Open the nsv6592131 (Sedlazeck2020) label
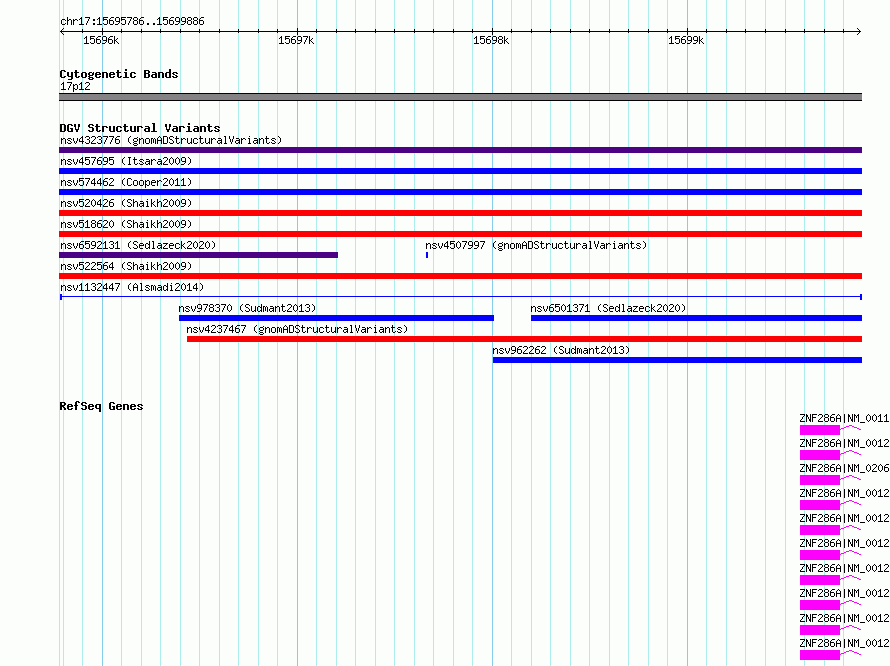890x666 pixels. click(x=138, y=245)
